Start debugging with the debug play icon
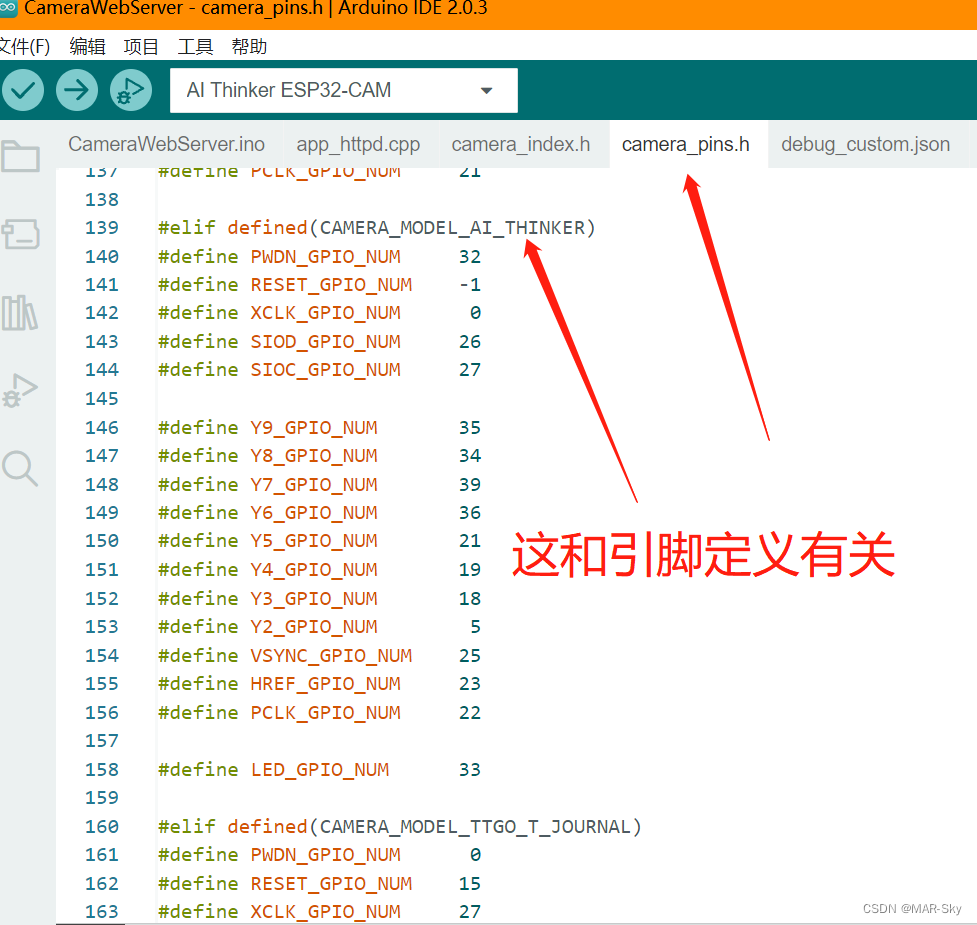 131,90
